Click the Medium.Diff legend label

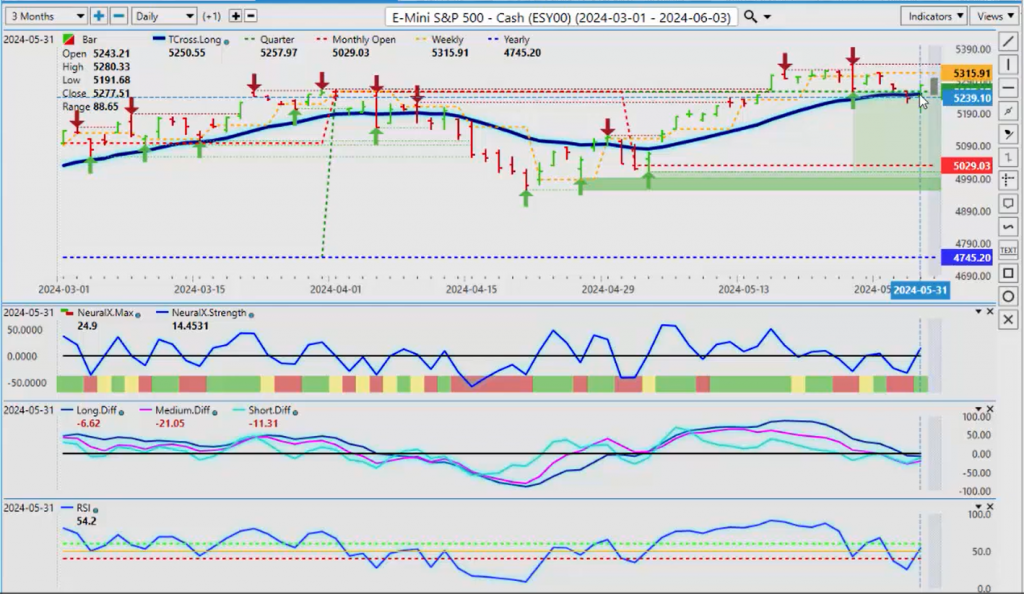pyautogui.click(x=182, y=410)
